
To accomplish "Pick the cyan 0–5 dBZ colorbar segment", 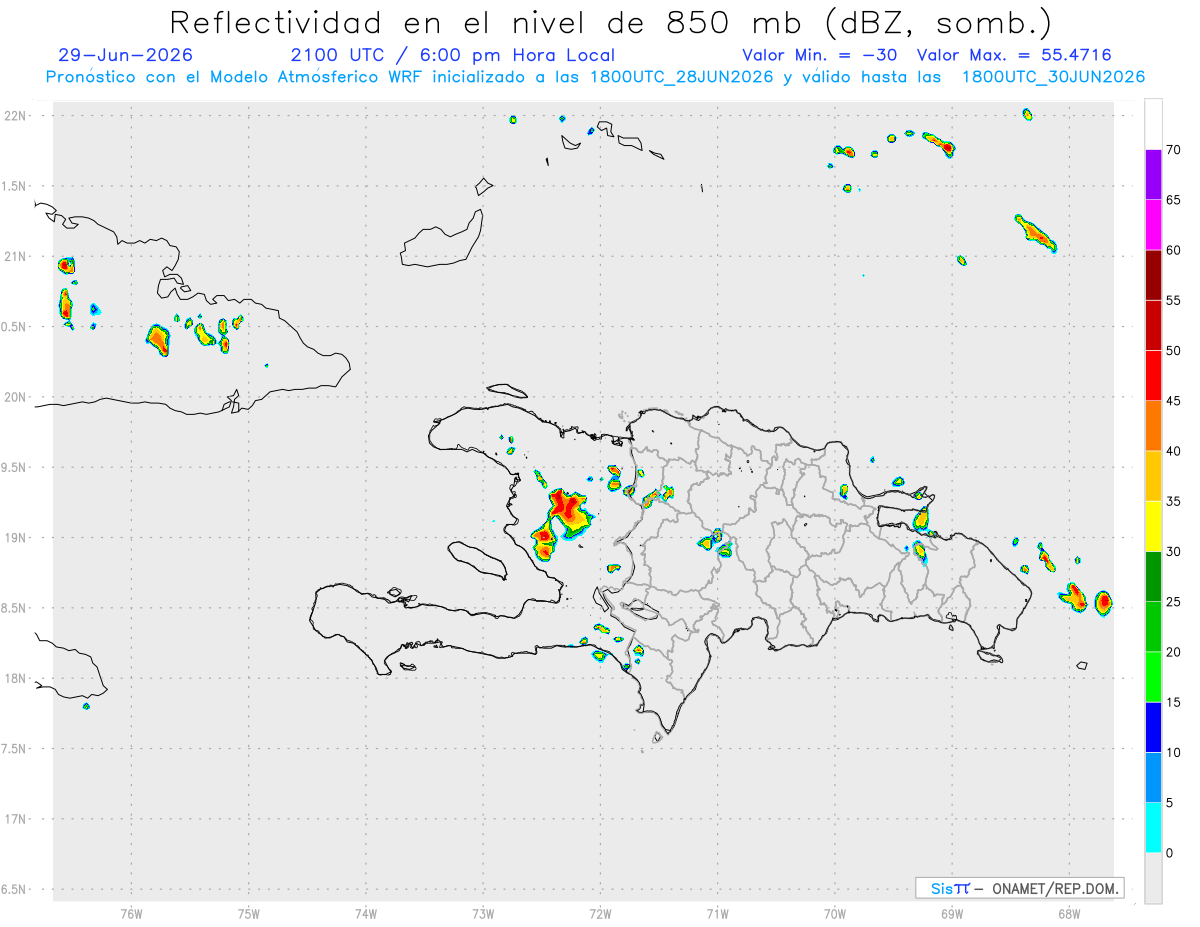I will tap(1153, 827).
